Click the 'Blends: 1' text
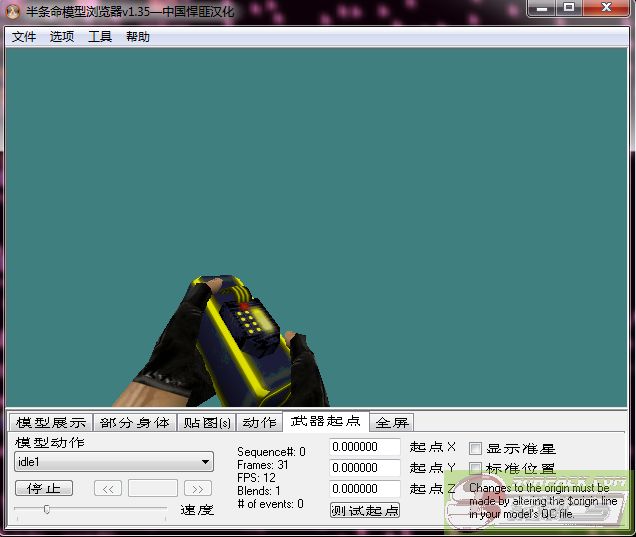This screenshot has height=537, width=636. [x=259, y=491]
